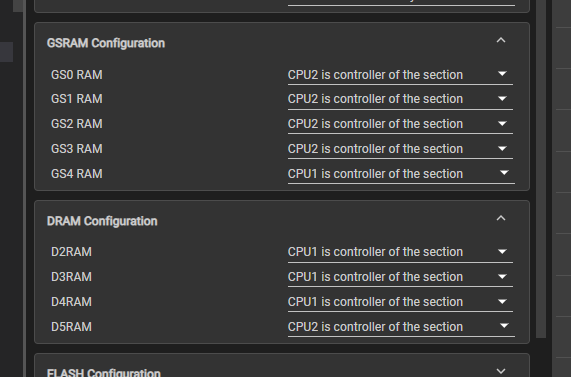This screenshot has width=571, height=377.
Task: Click the DRAM Configuration header title
Action: pyautogui.click(x=102, y=221)
